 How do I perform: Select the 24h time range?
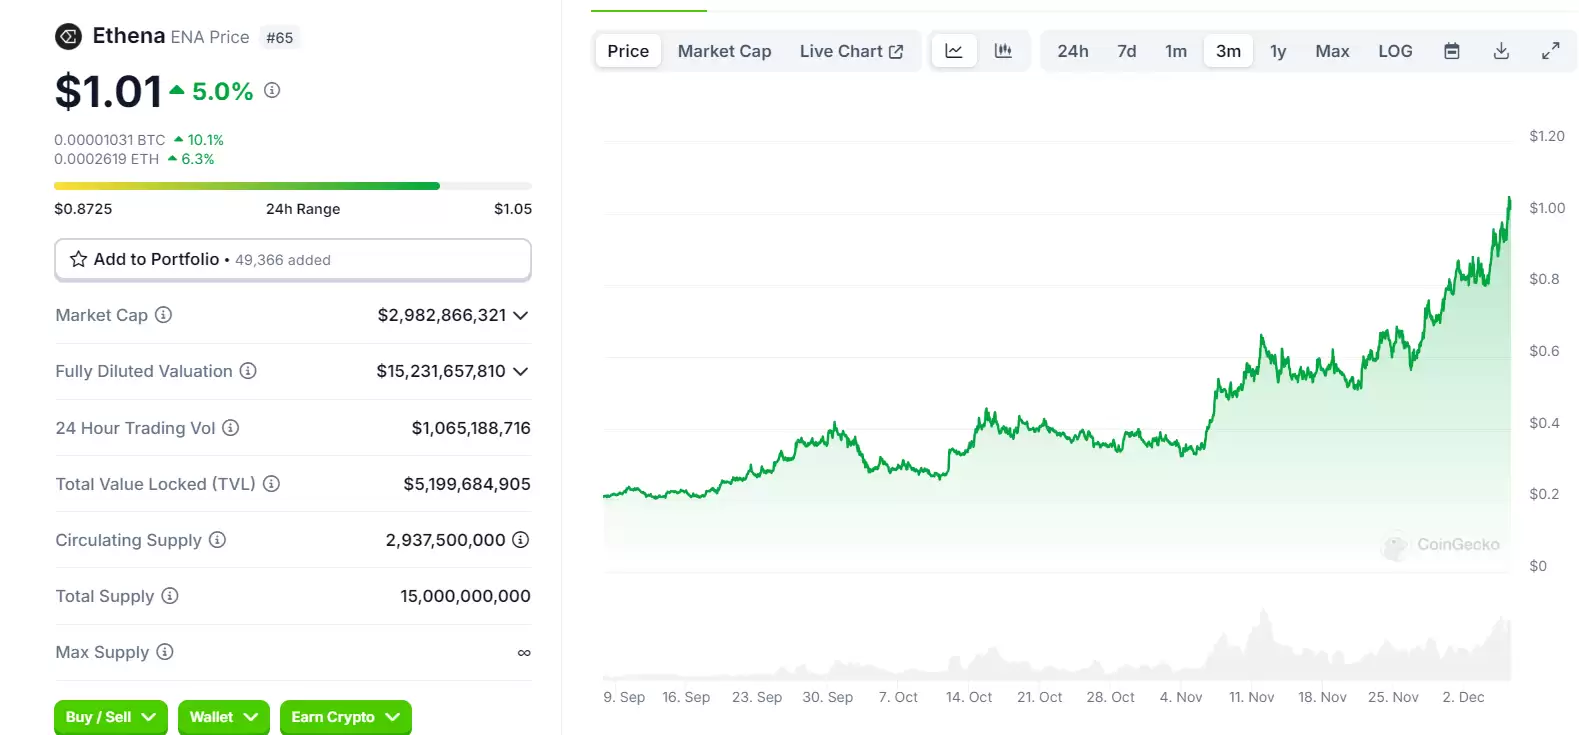(x=1072, y=51)
